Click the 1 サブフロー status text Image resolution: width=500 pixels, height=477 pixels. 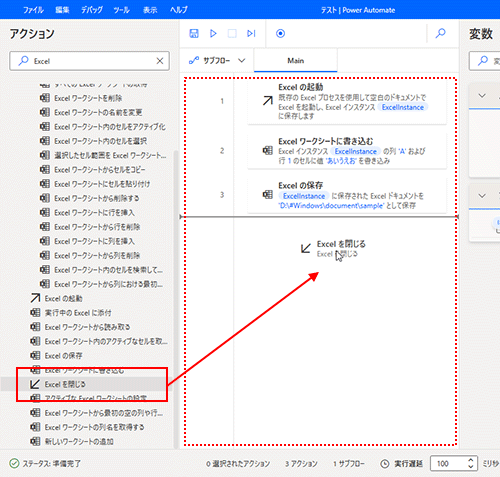(349, 464)
